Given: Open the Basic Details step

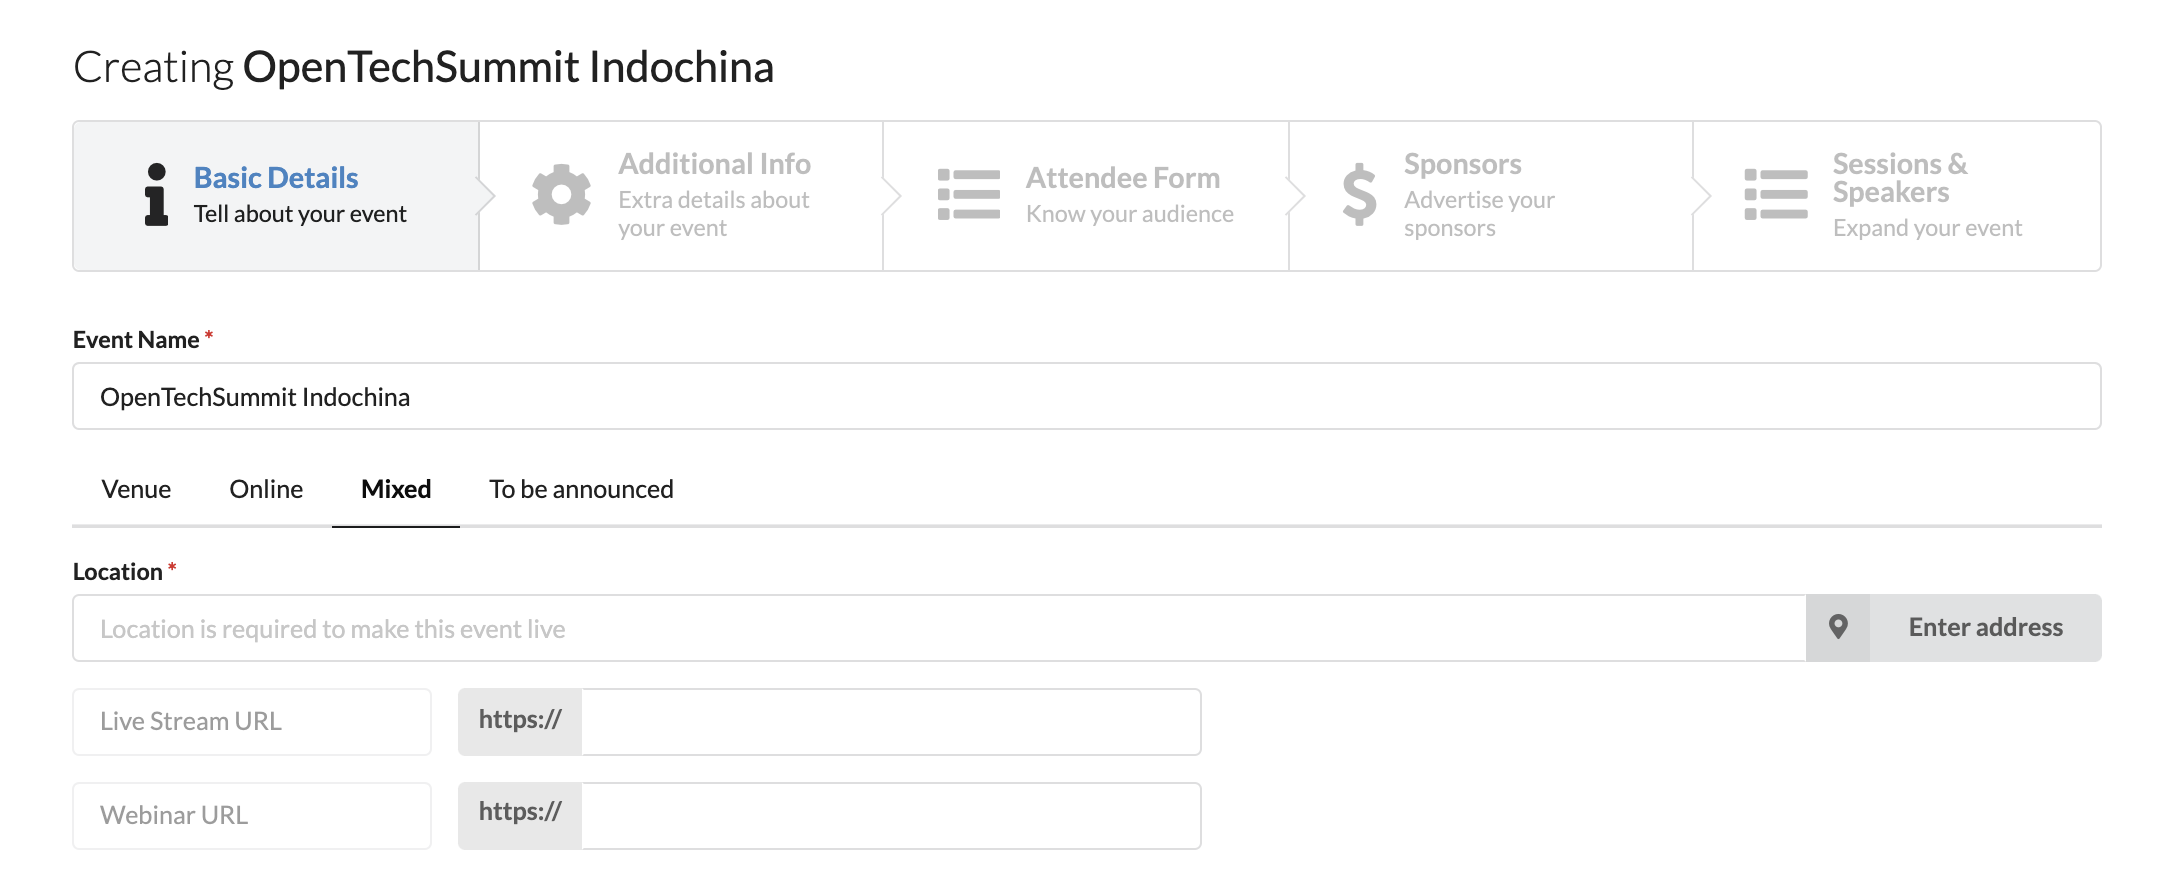Looking at the screenshot, I should 276,196.
